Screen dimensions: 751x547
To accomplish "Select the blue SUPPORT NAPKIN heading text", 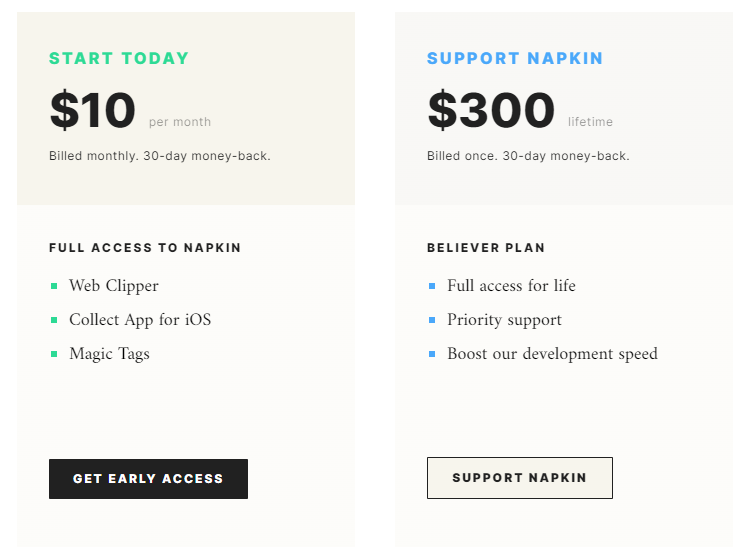I will coord(515,58).
